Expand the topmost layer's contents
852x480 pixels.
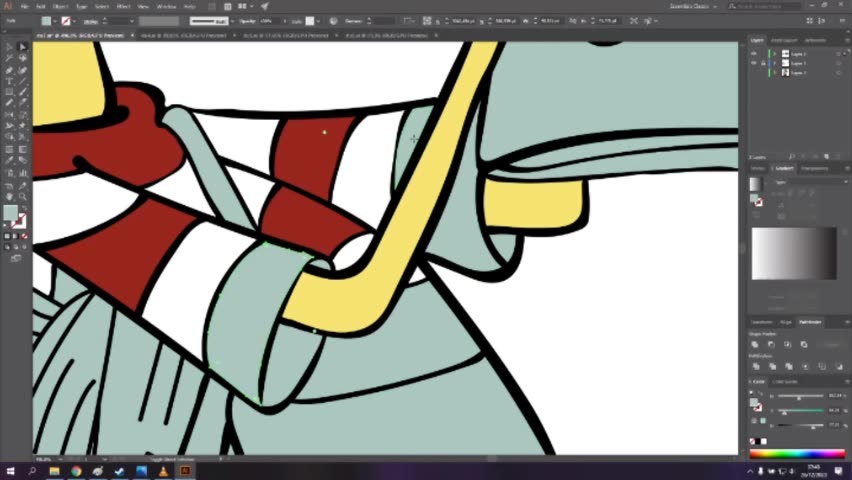click(x=775, y=54)
